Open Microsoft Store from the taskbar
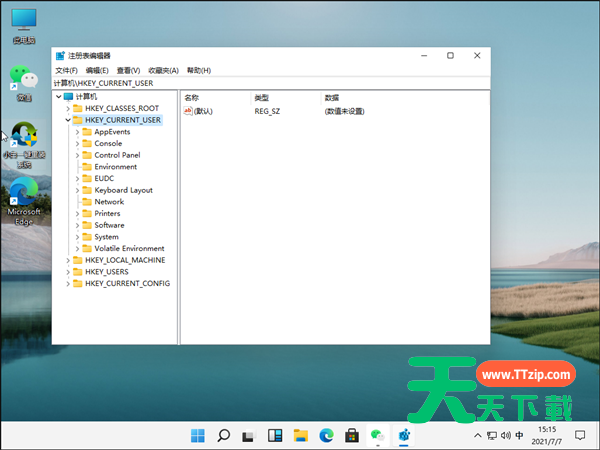600x450 pixels. tap(351, 436)
